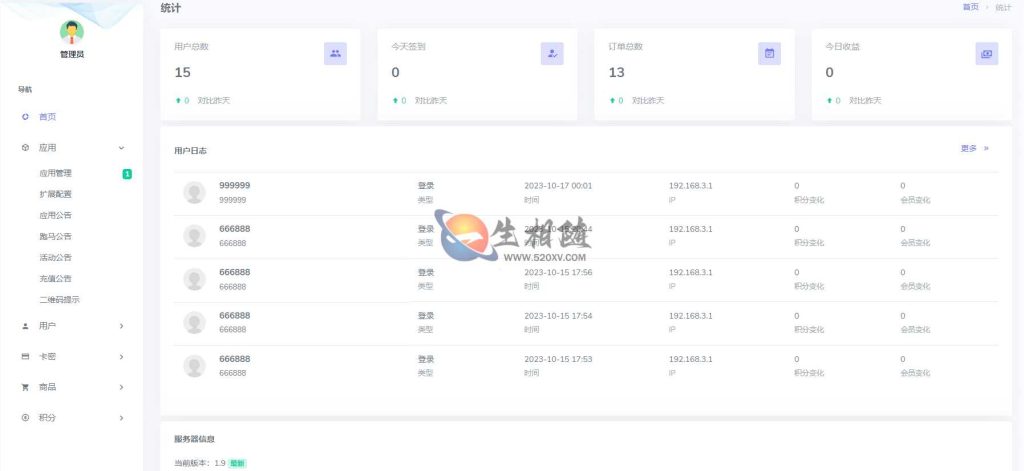Open the 跑马公告 submenu item
This screenshot has height=471, width=1024.
coord(56,236)
